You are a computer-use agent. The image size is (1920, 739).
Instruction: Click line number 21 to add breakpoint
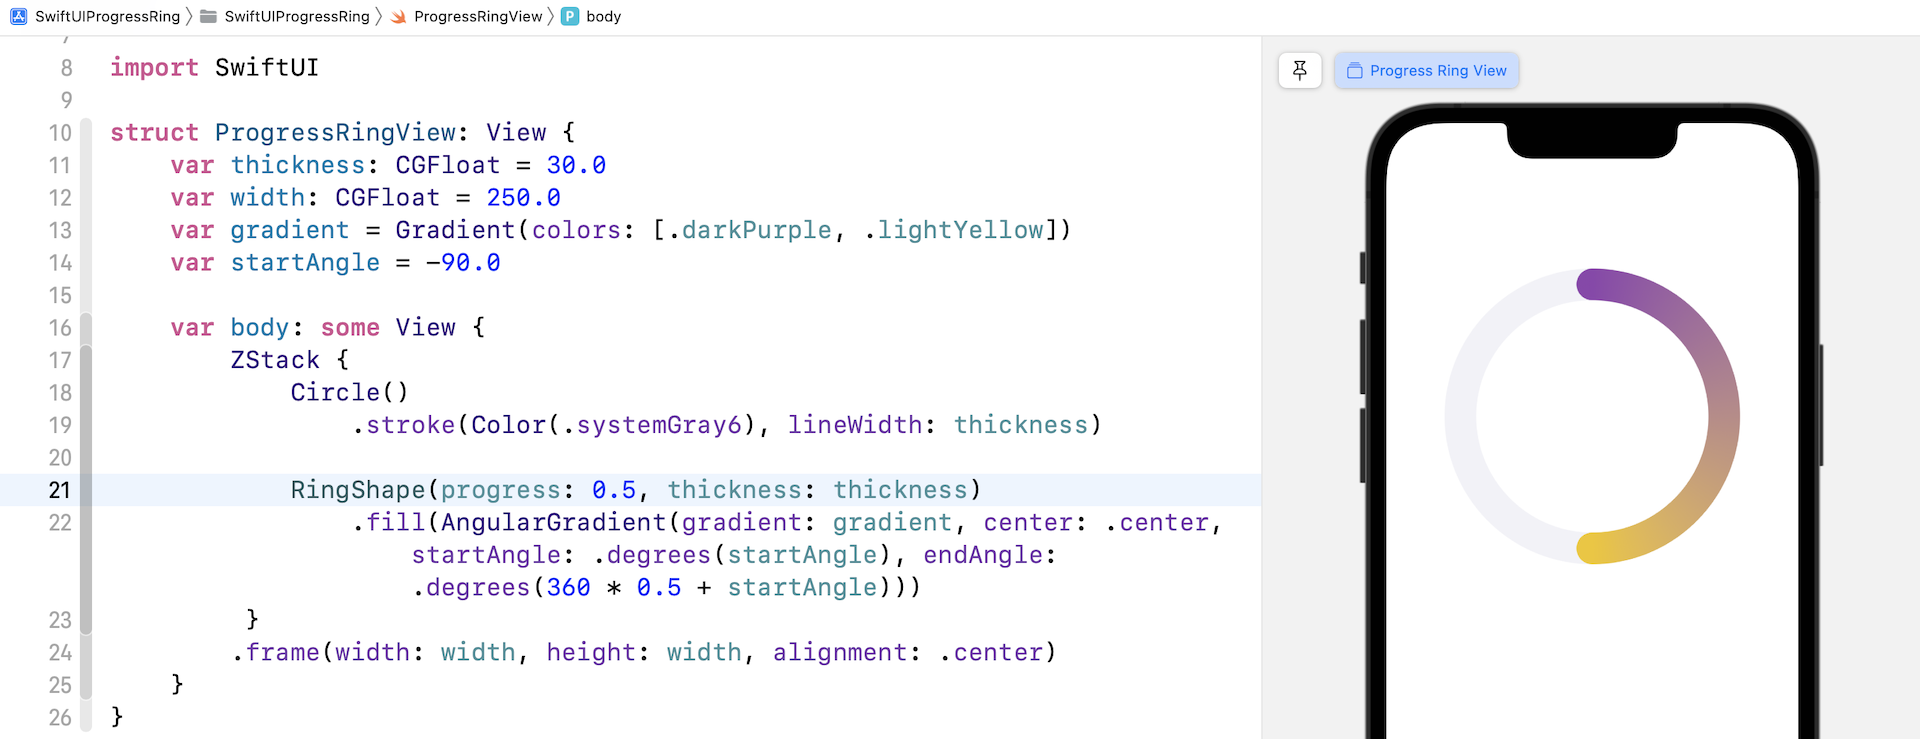[x=60, y=490]
